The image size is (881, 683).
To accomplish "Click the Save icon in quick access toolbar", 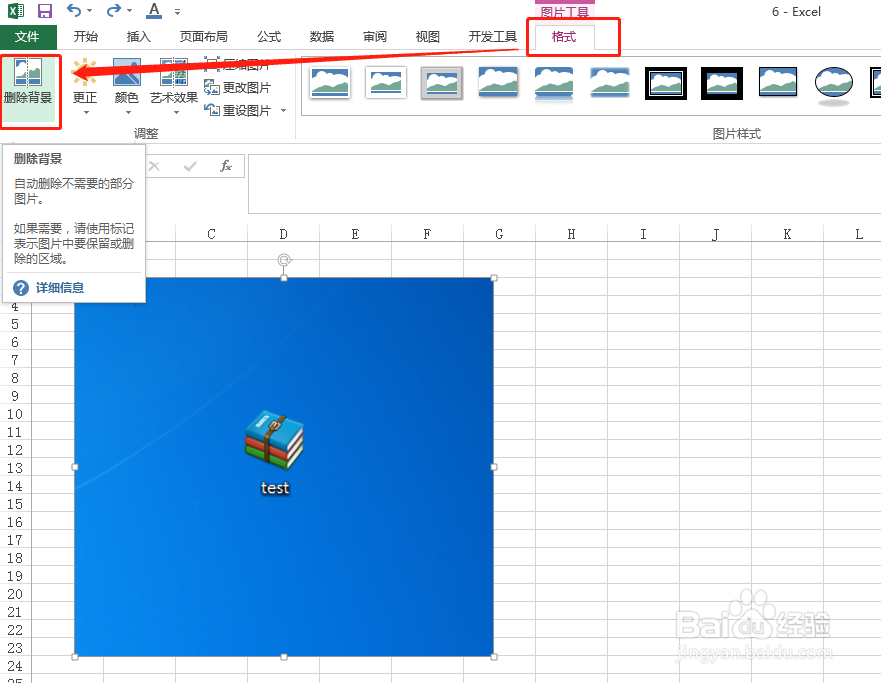I will click(44, 11).
